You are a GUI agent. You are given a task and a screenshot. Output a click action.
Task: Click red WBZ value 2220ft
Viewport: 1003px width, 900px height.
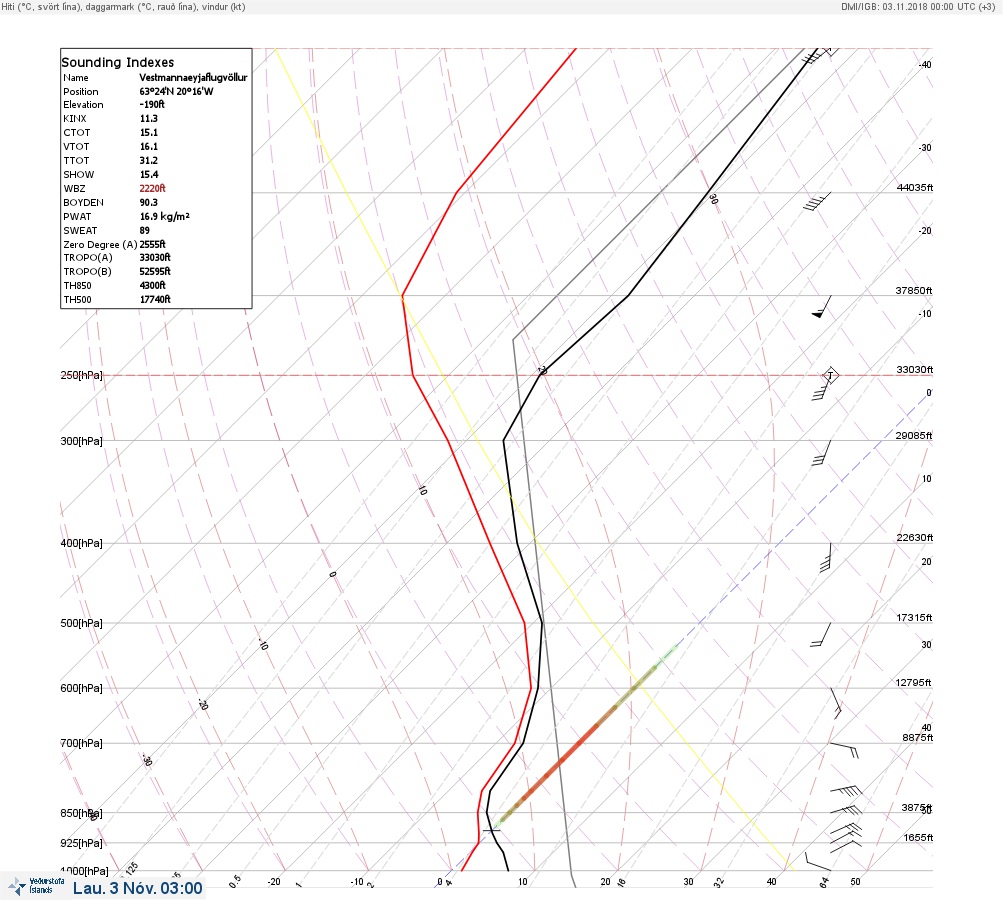[152, 188]
